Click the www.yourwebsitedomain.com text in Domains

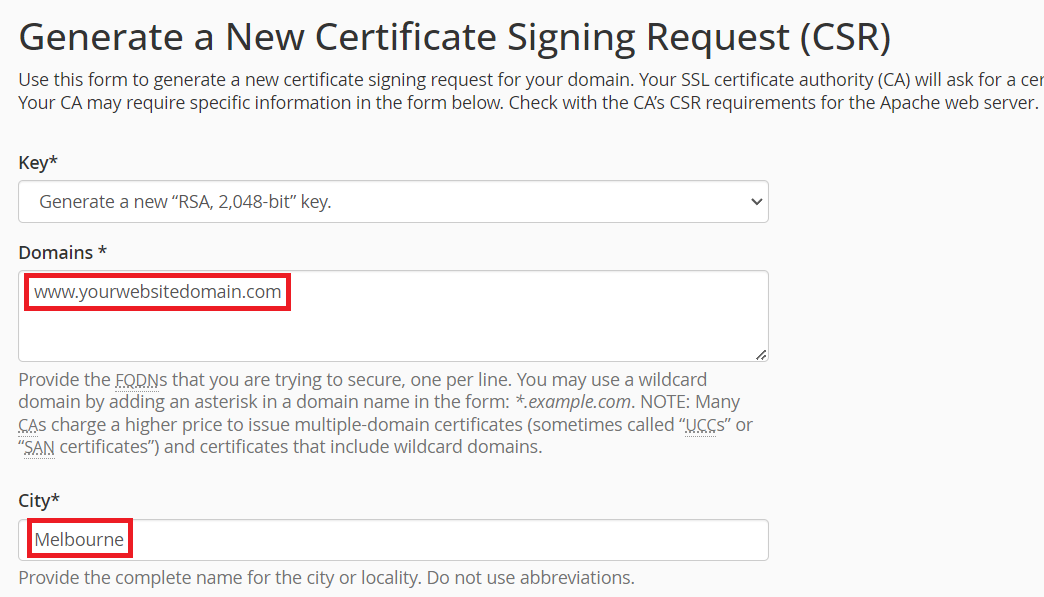point(157,293)
